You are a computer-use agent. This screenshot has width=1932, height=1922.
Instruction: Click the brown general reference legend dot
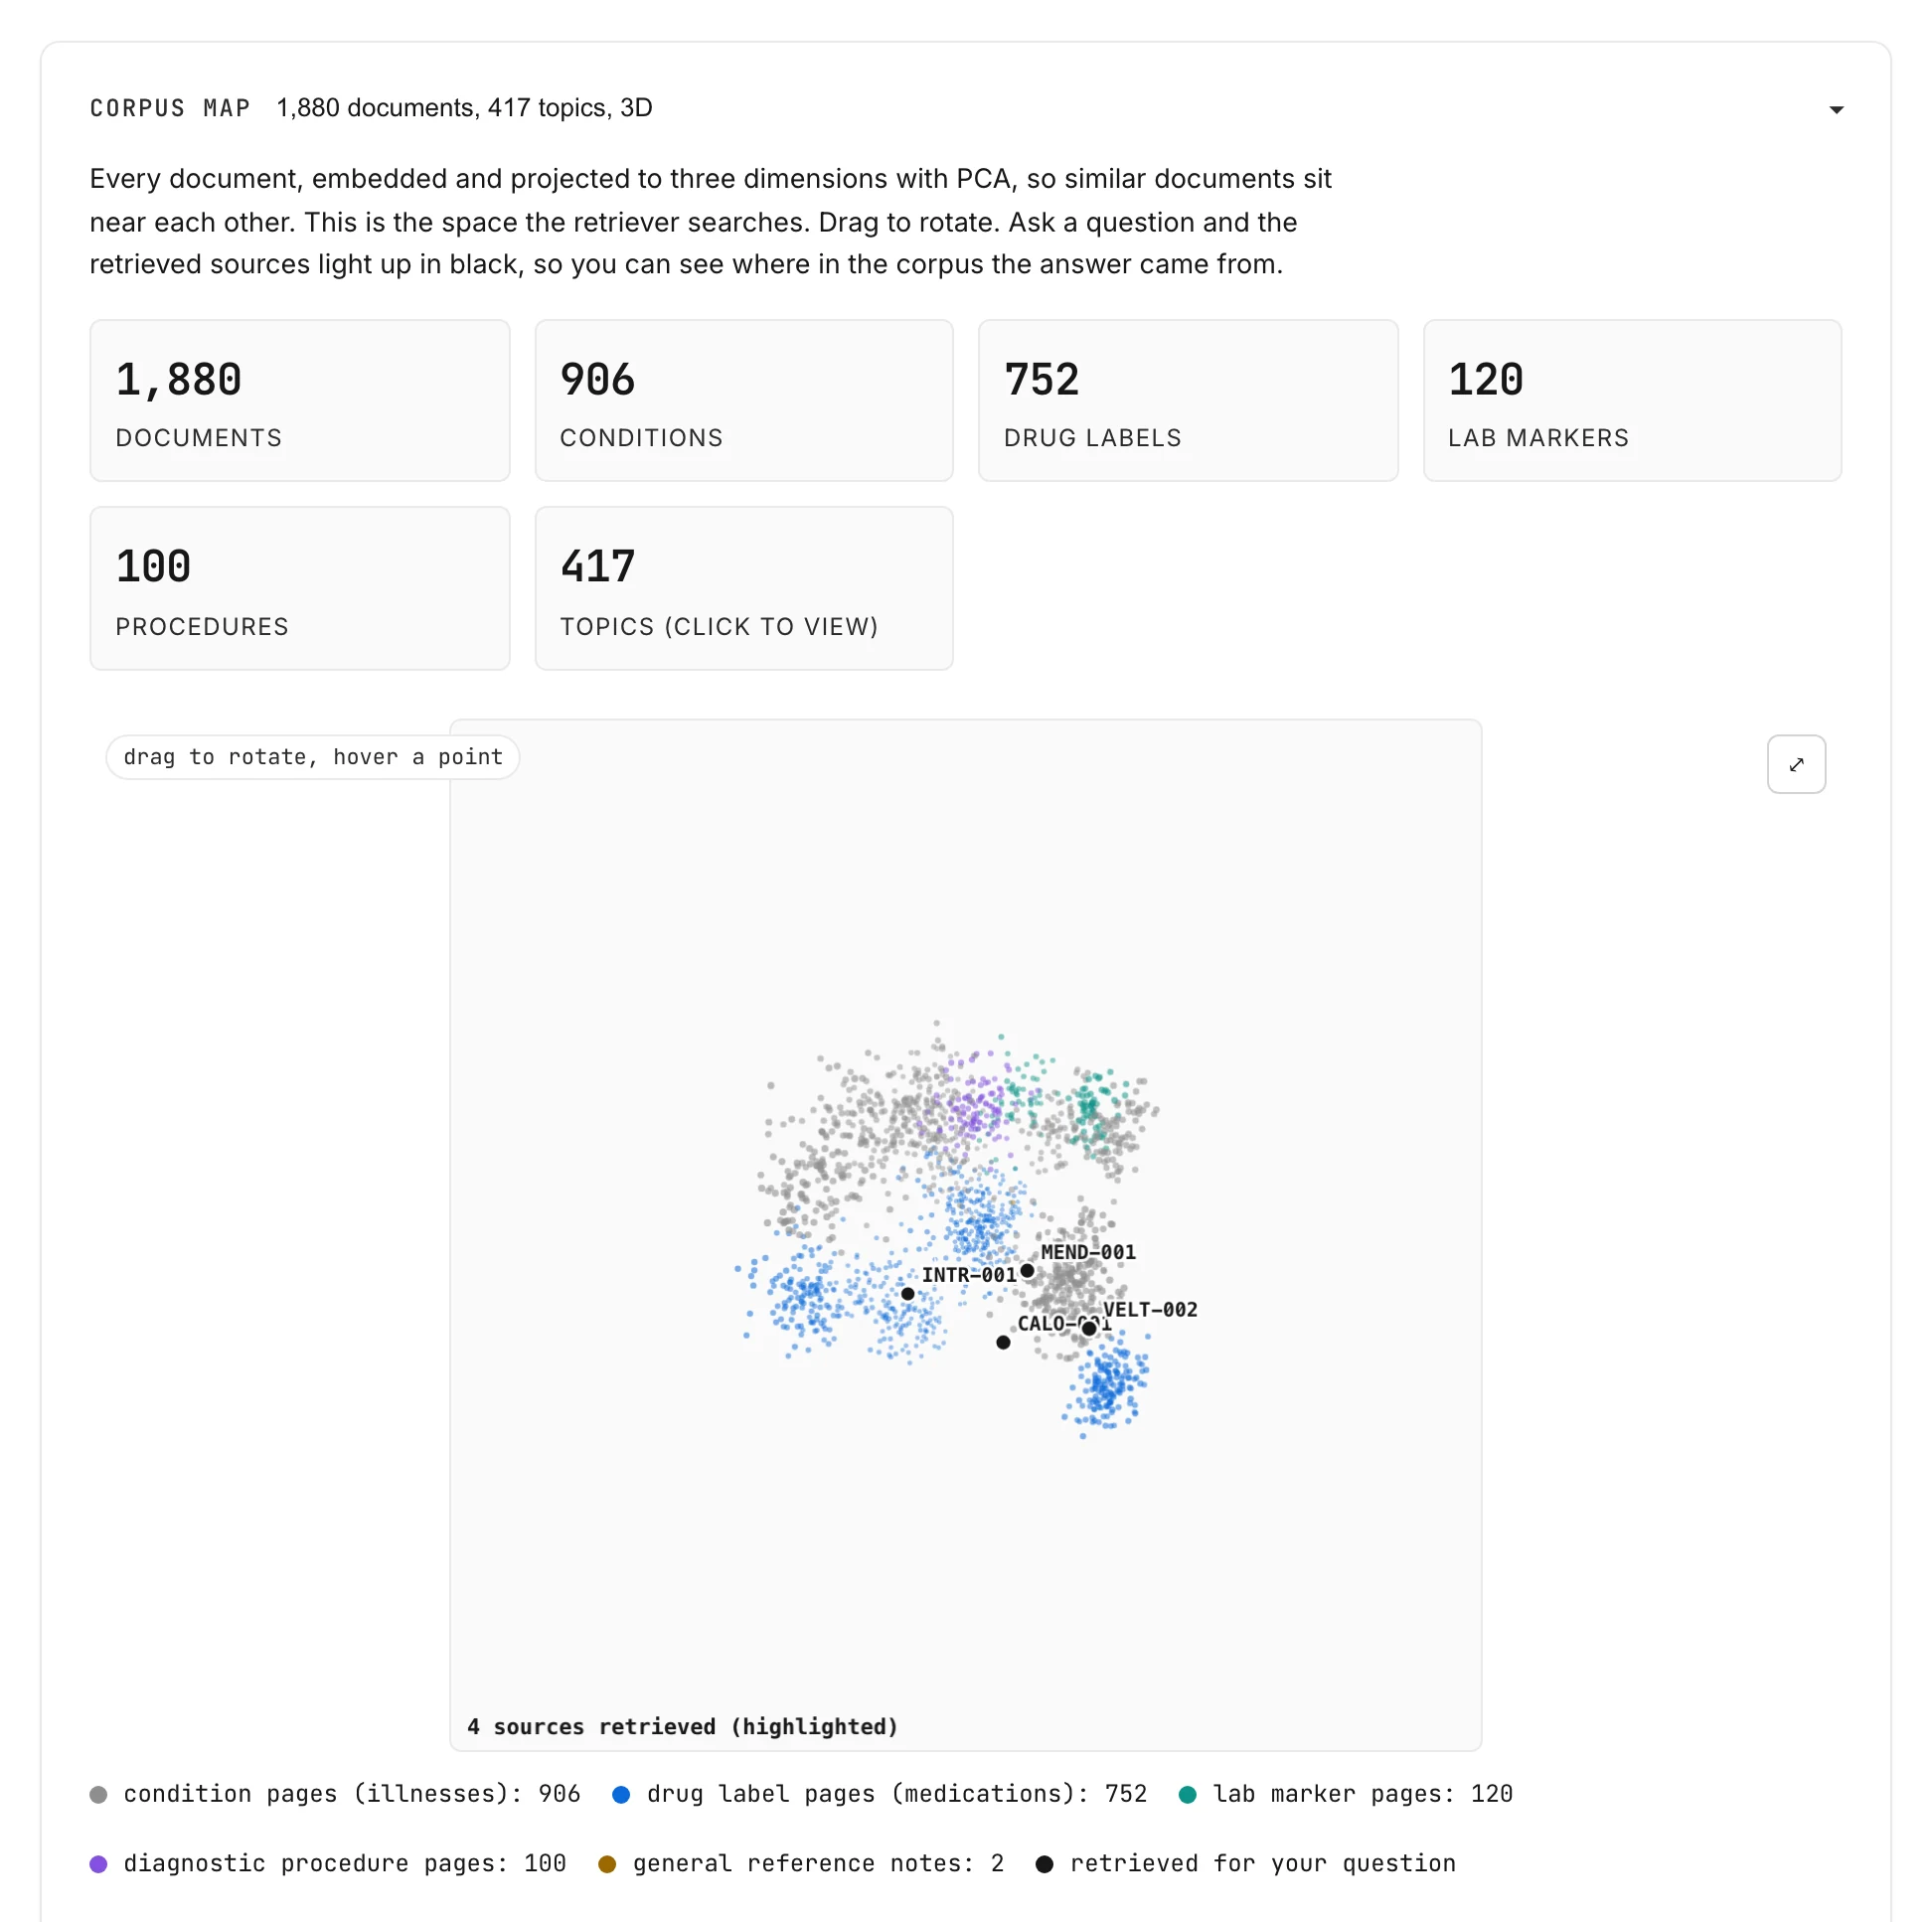click(x=607, y=1864)
